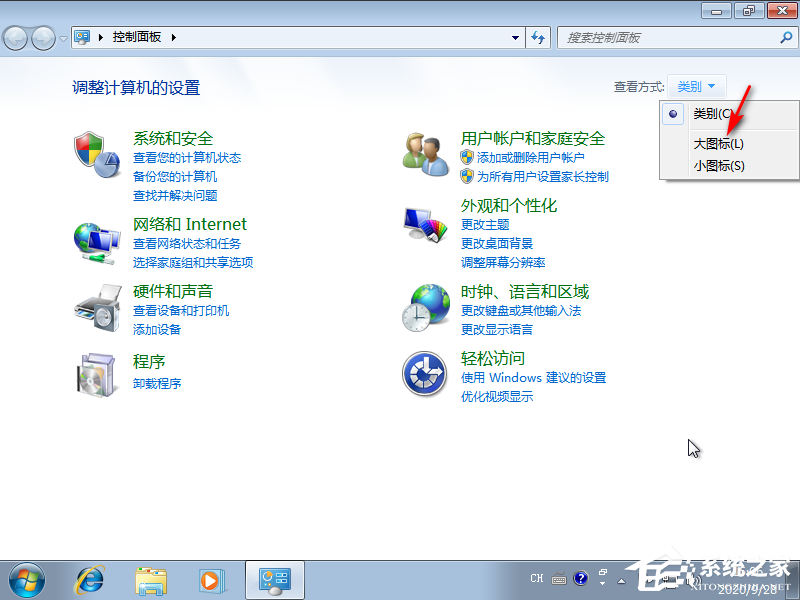
Task: Open the 网络和 Internet monitors icon
Action: pyautogui.click(x=97, y=240)
